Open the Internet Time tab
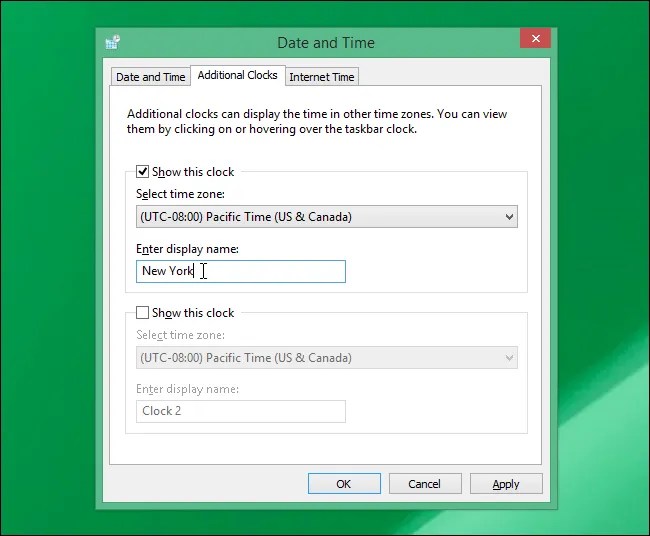650x536 pixels. 322,77
